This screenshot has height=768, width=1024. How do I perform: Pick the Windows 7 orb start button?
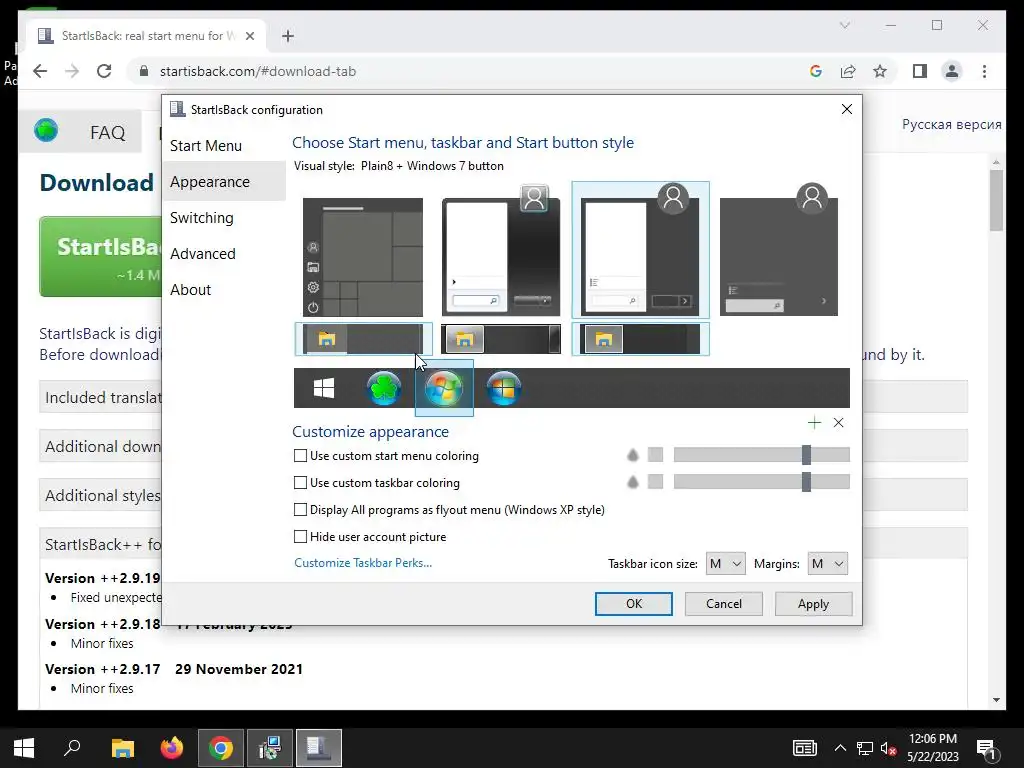tap(444, 388)
